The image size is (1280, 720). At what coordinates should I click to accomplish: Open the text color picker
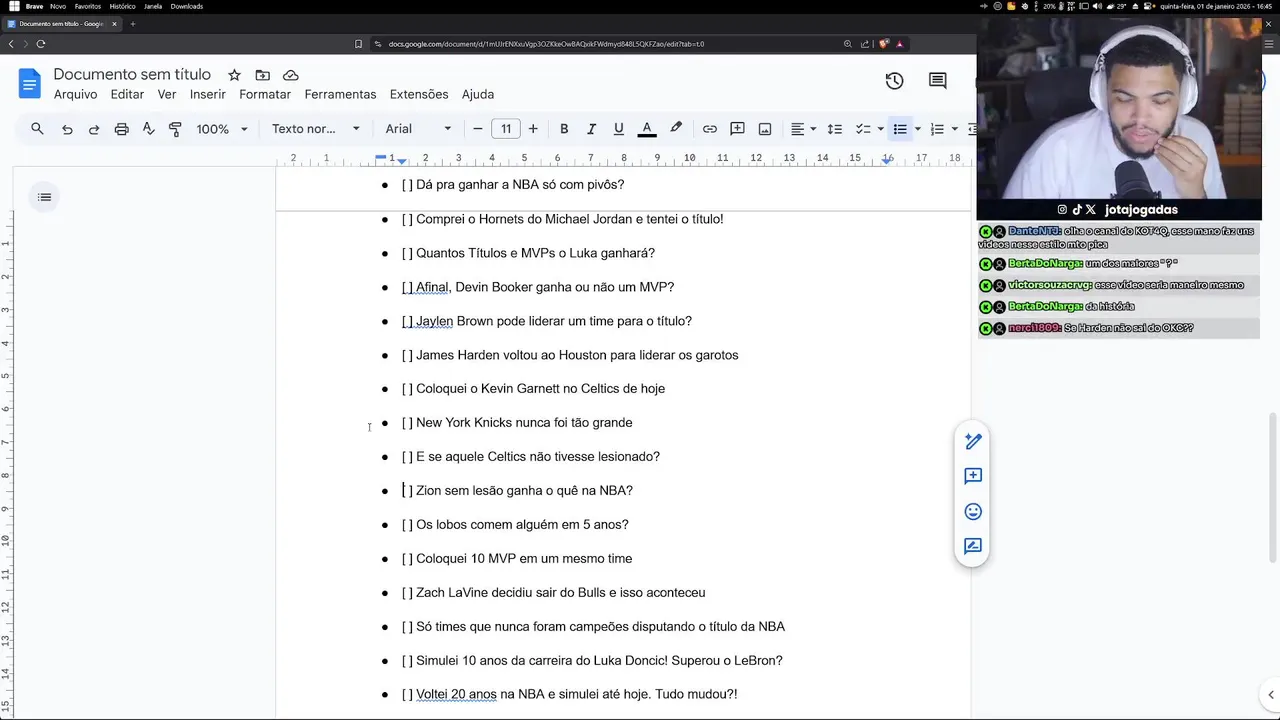pyautogui.click(x=647, y=129)
